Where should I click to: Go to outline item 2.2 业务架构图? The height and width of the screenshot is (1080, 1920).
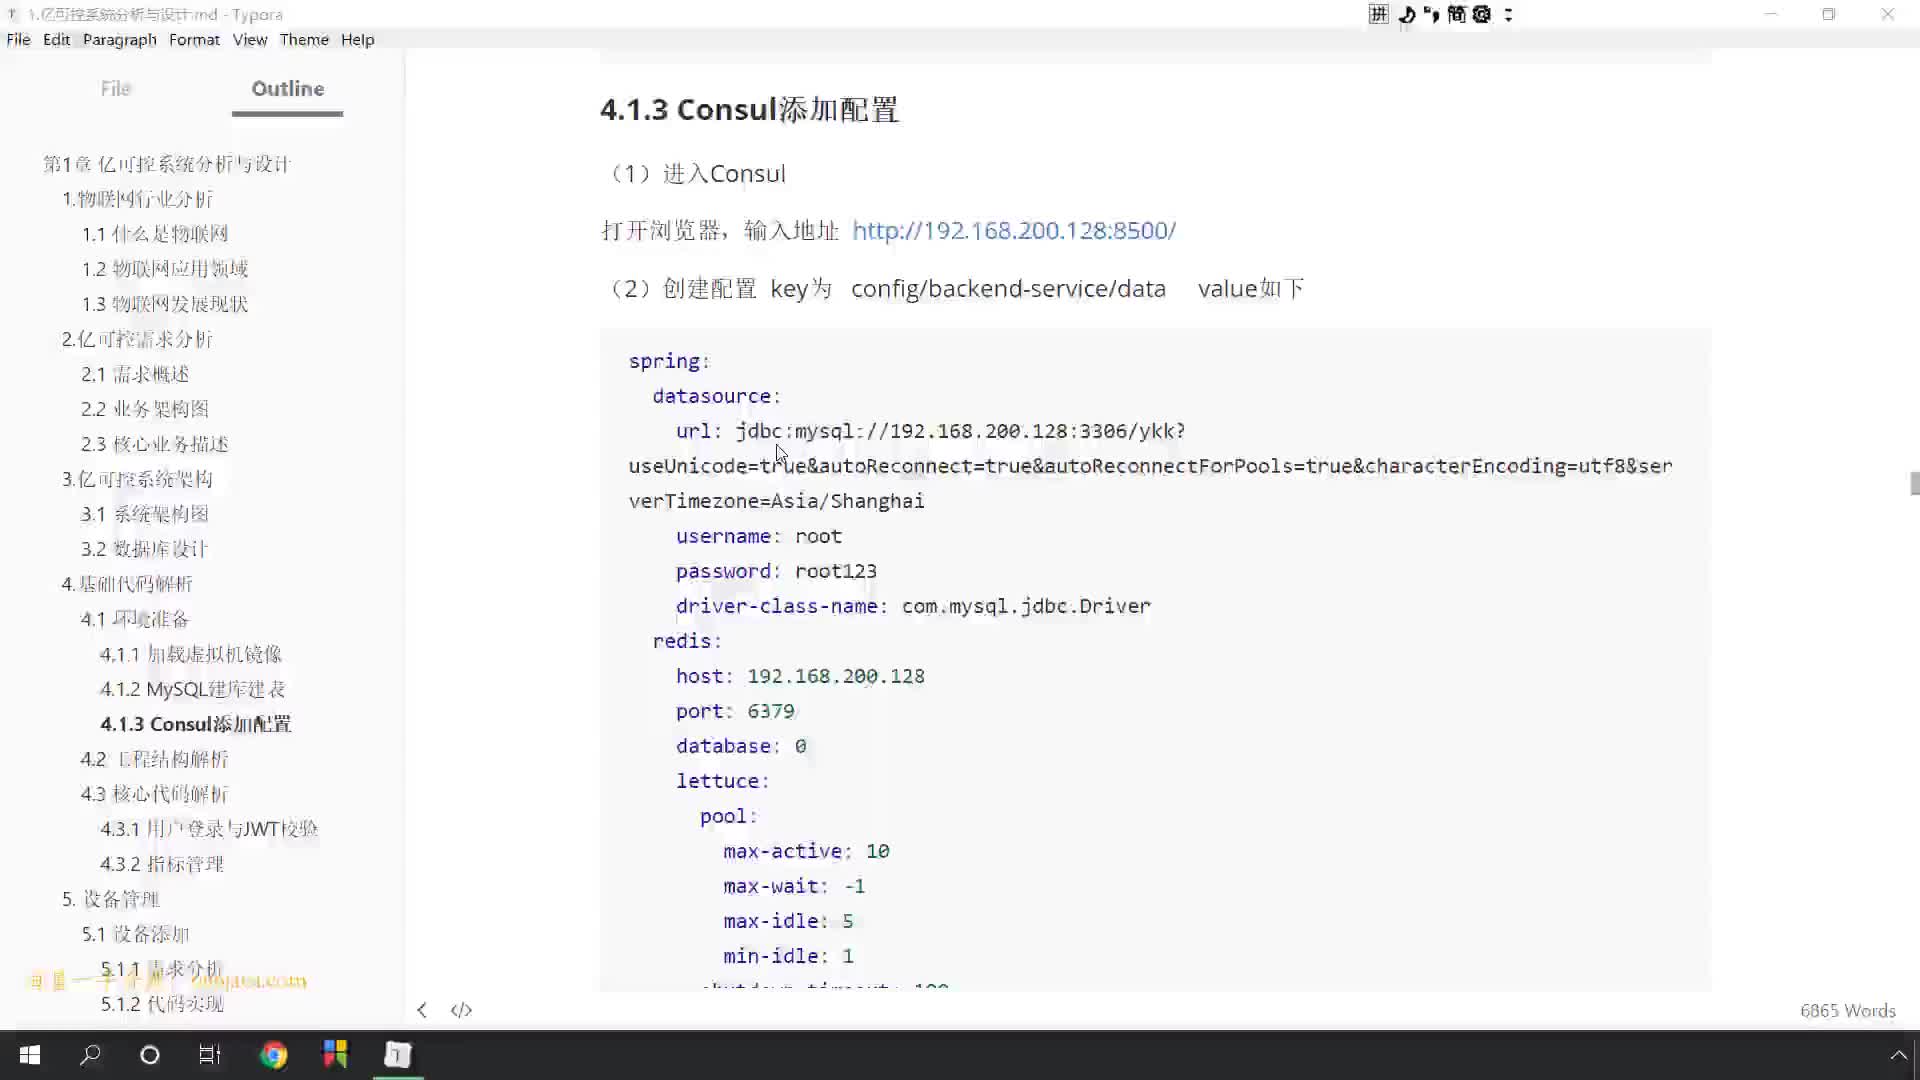145,409
